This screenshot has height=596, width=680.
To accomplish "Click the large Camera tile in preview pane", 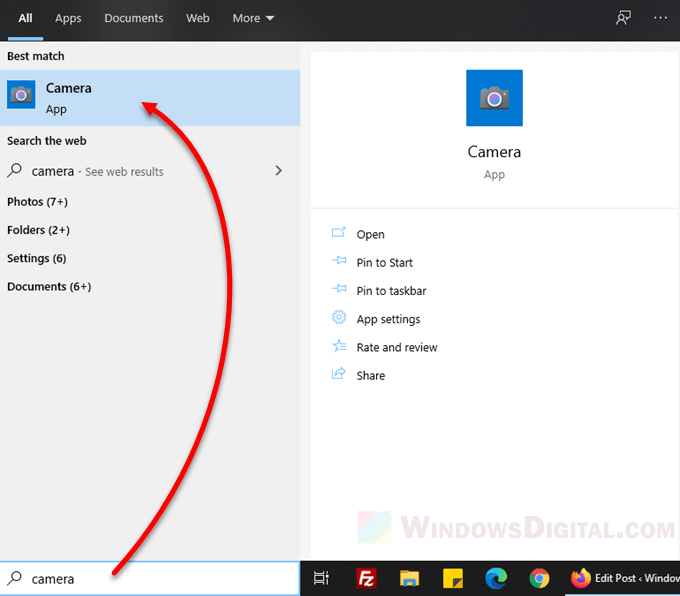I will (494, 98).
